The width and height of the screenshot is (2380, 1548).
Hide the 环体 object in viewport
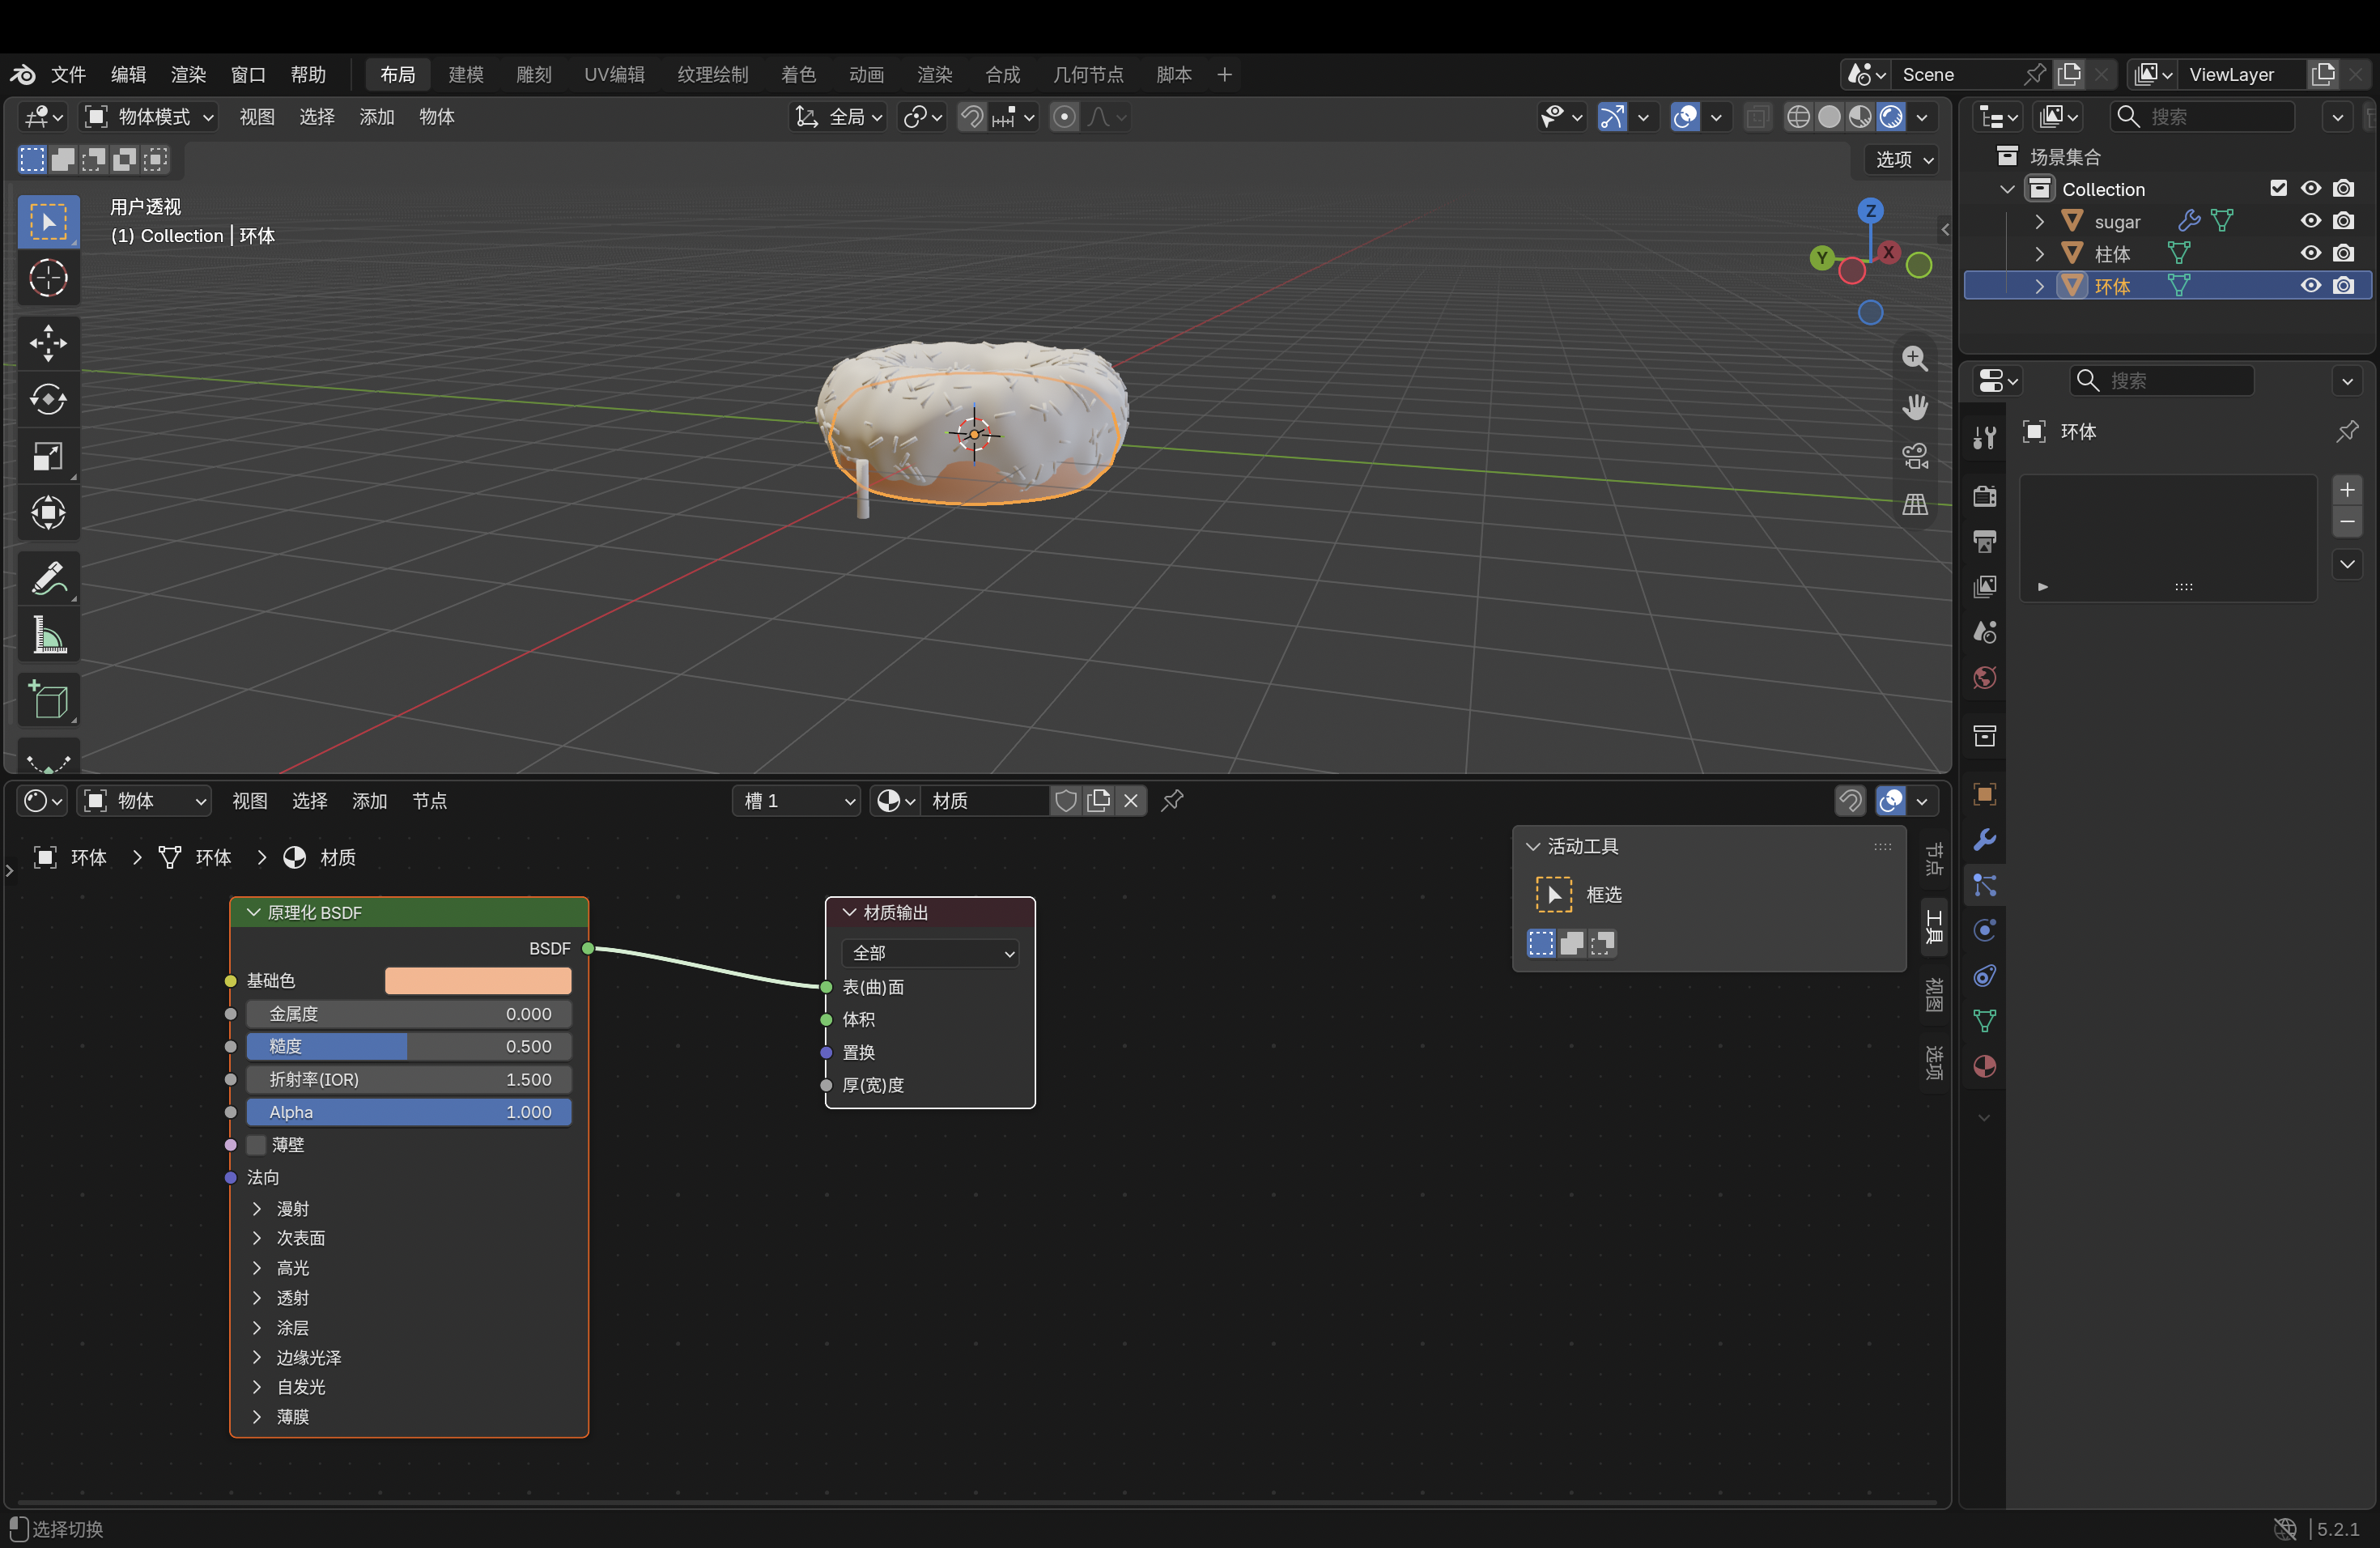tap(2310, 286)
